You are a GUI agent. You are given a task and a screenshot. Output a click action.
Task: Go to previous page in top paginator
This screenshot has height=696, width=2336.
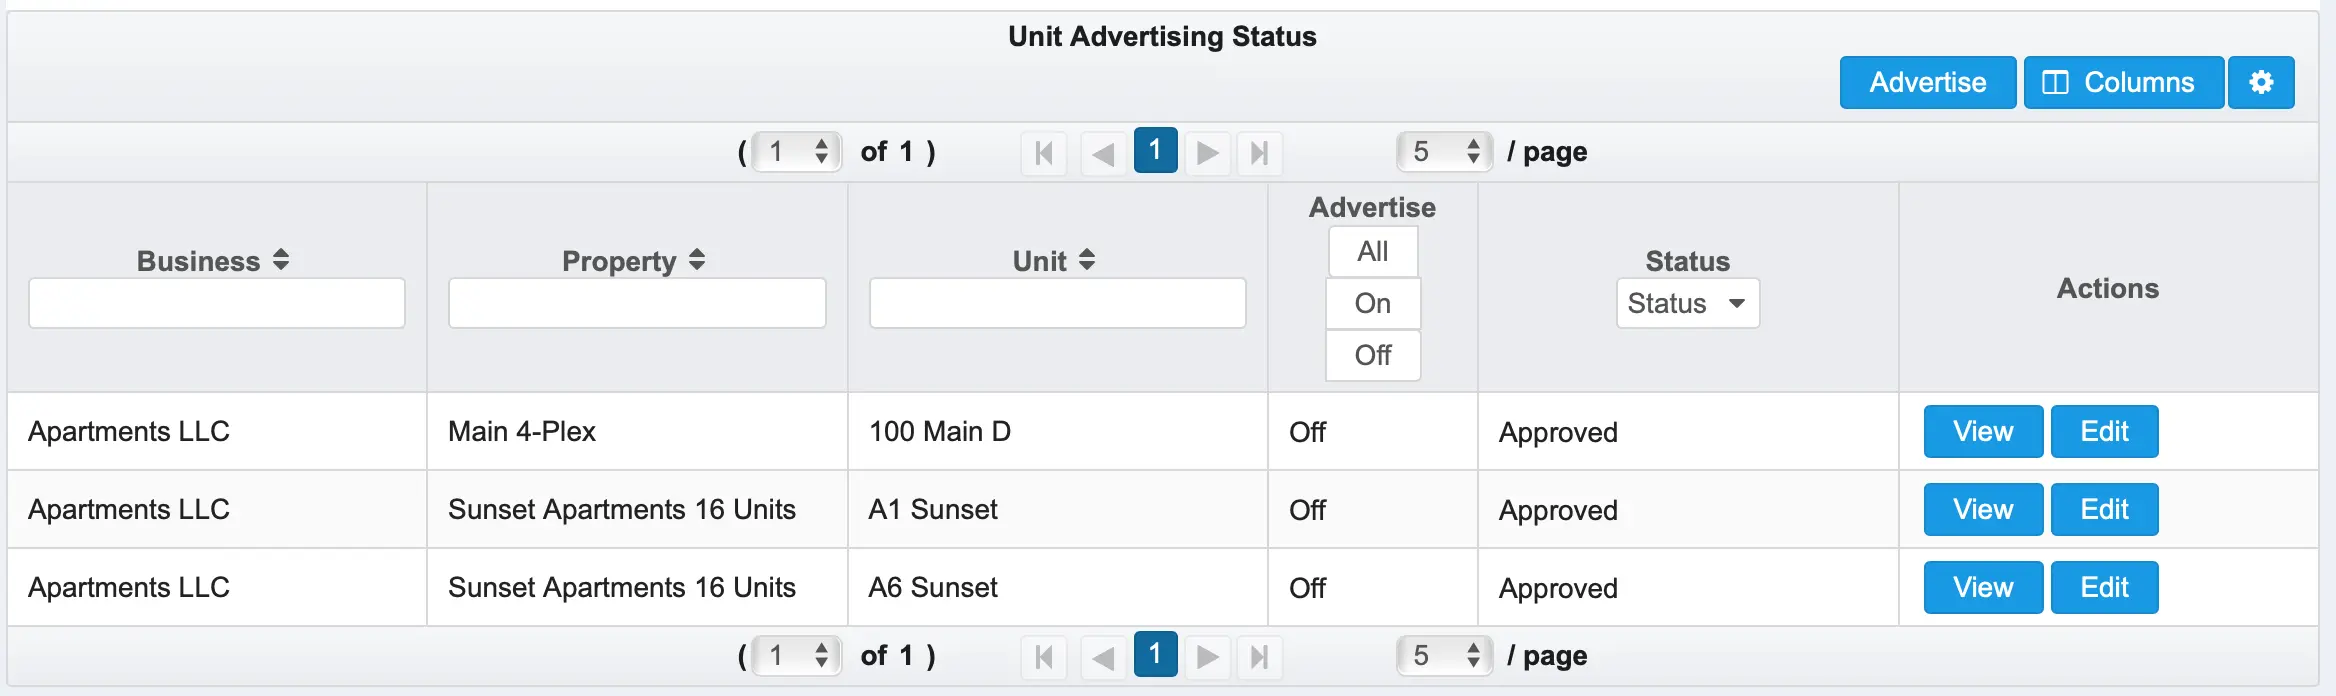coord(1103,153)
